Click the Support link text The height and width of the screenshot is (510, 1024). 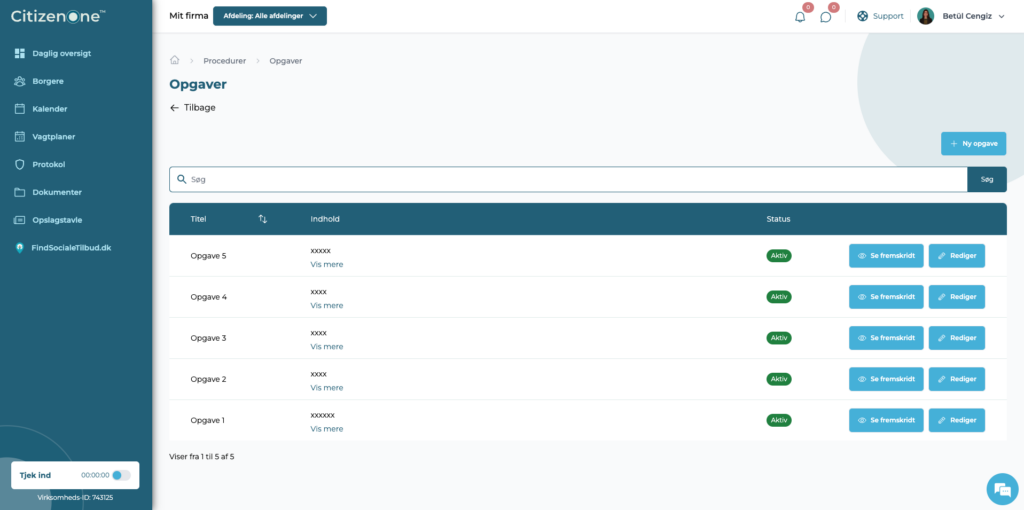tap(888, 16)
